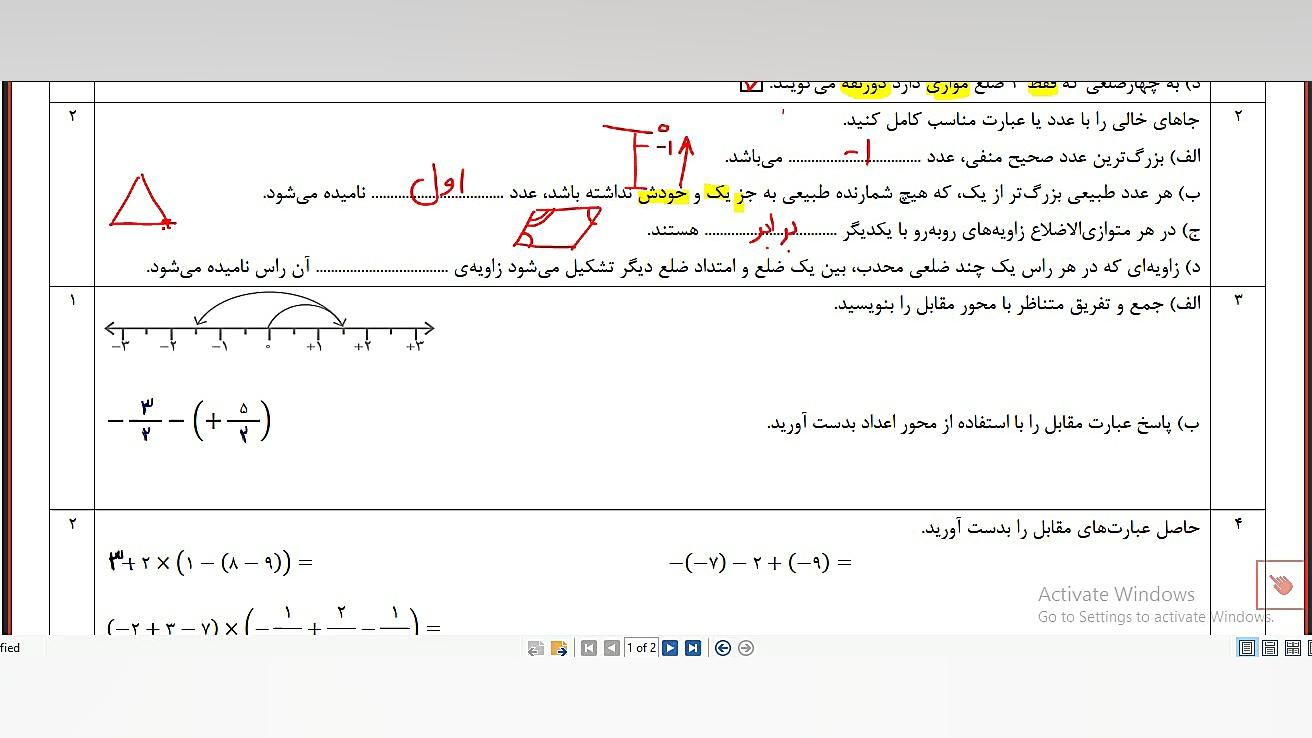Click the red parallelogram sketch
The height and width of the screenshot is (738, 1312).
[x=556, y=227]
